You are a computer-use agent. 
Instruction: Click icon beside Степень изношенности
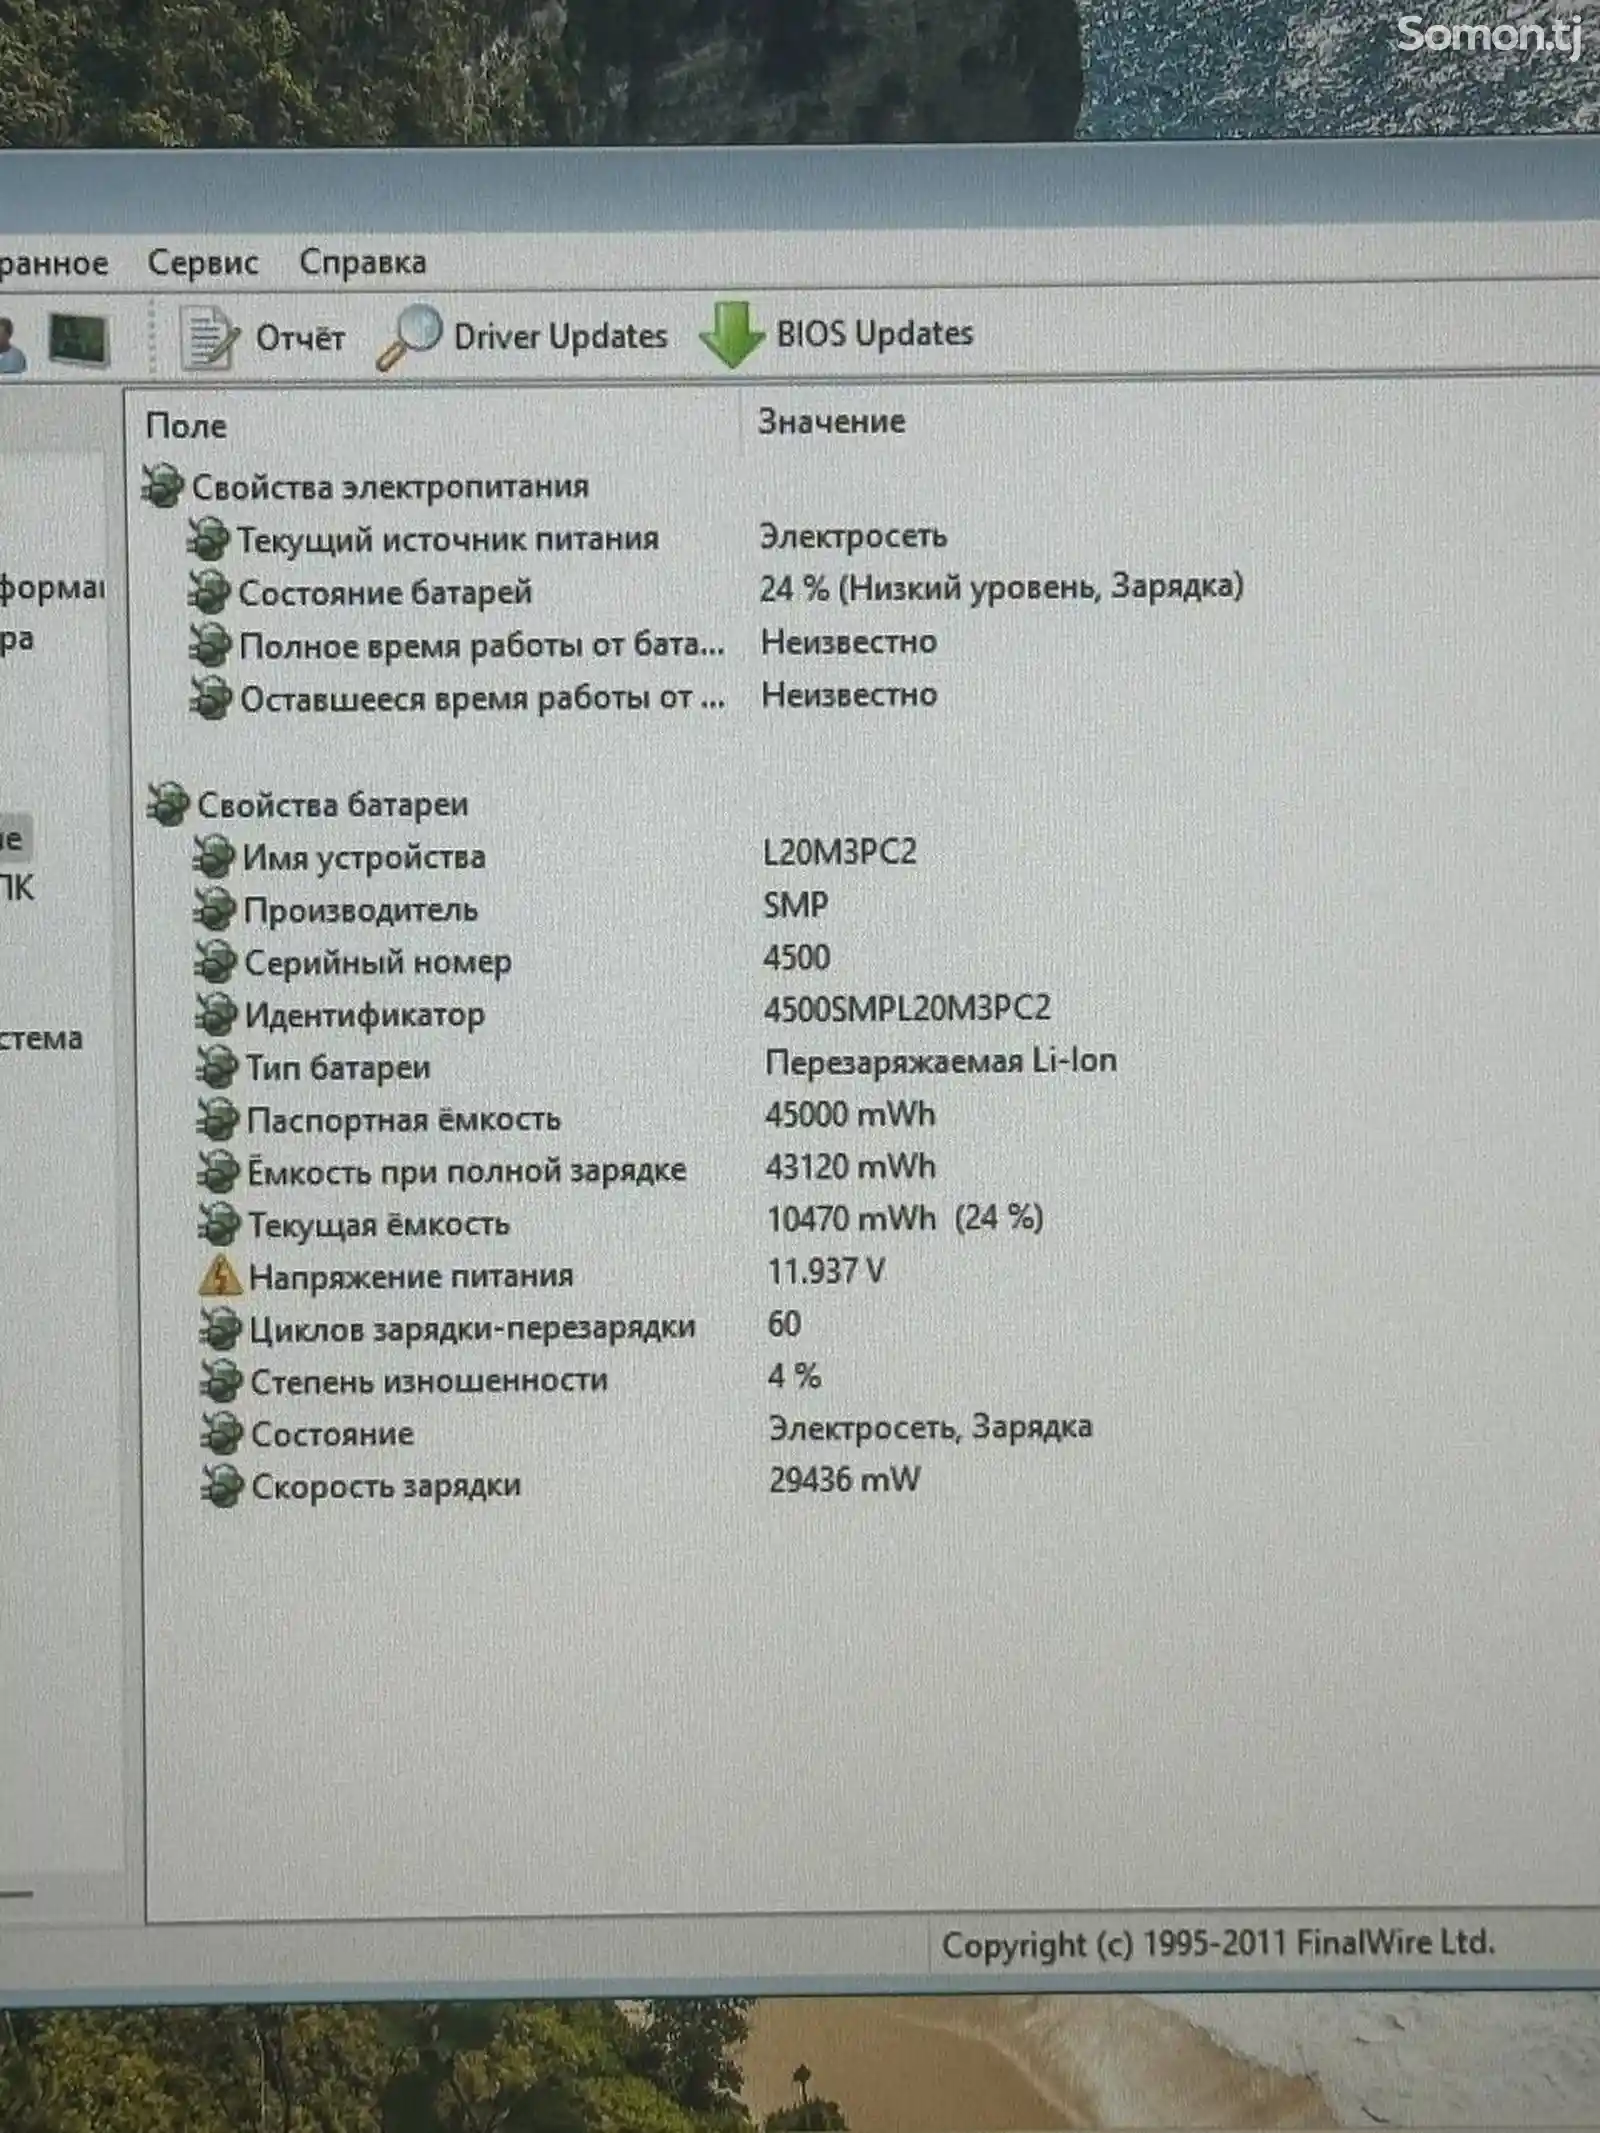click(221, 1382)
